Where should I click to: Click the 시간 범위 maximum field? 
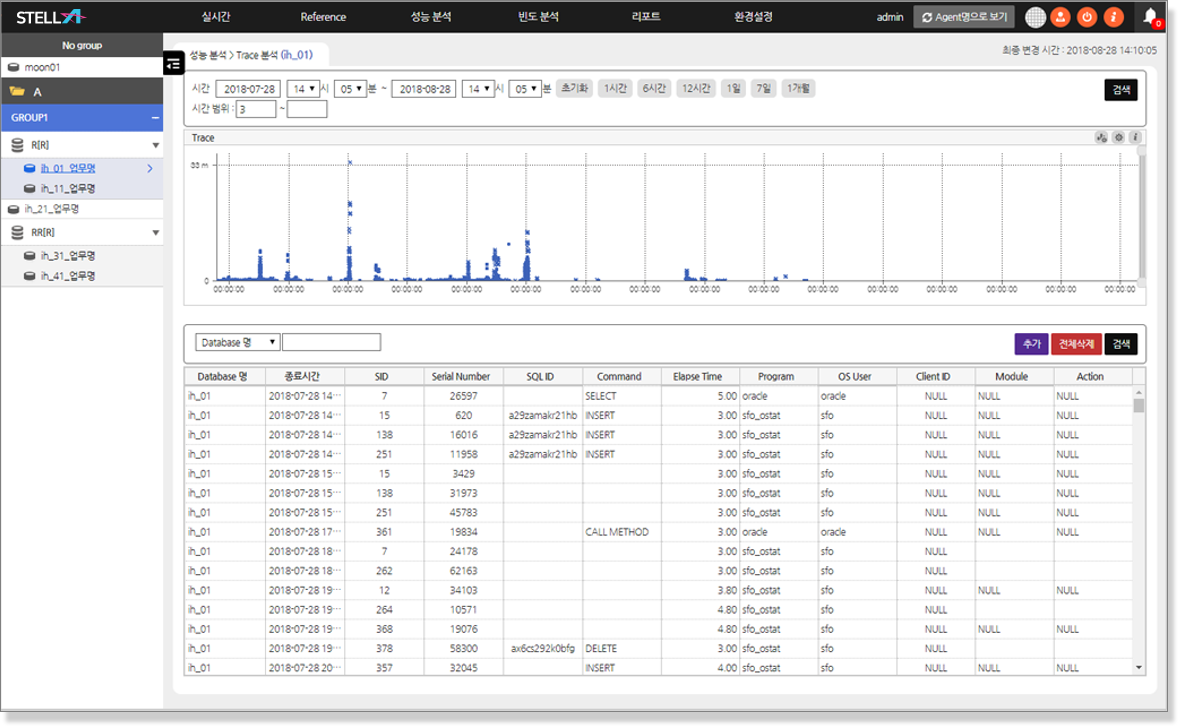click(x=307, y=109)
